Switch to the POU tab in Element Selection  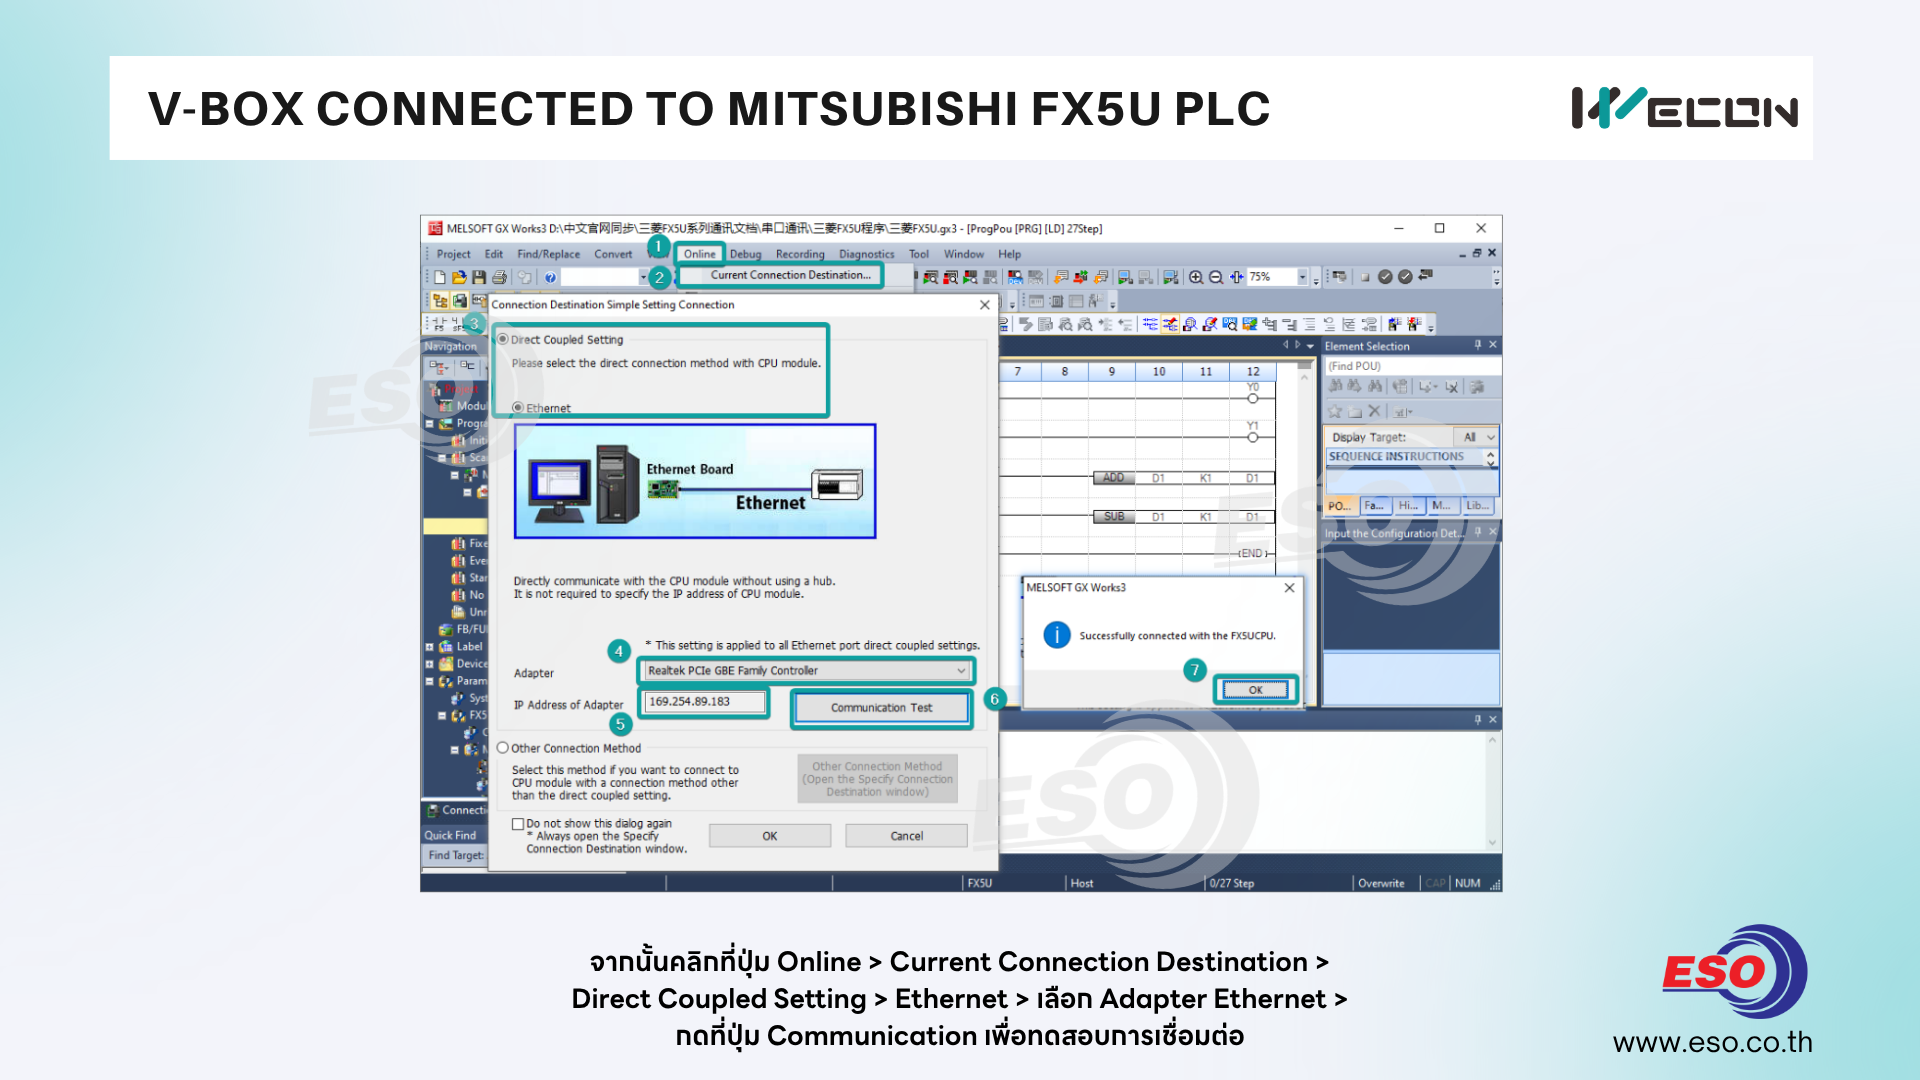click(x=1340, y=506)
